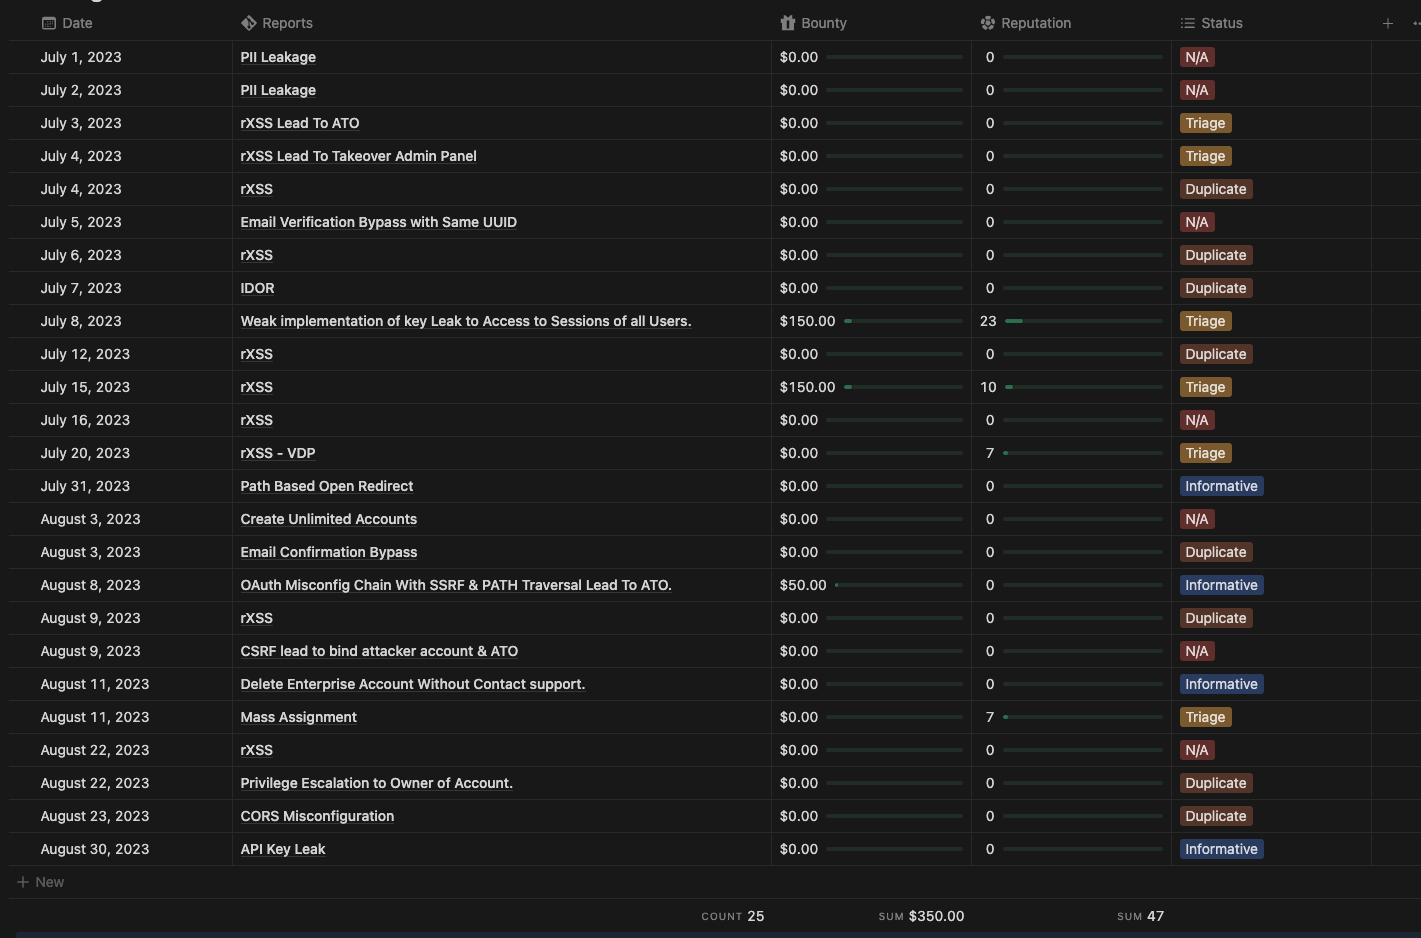Add a new property with plus icon

pyautogui.click(x=1388, y=23)
